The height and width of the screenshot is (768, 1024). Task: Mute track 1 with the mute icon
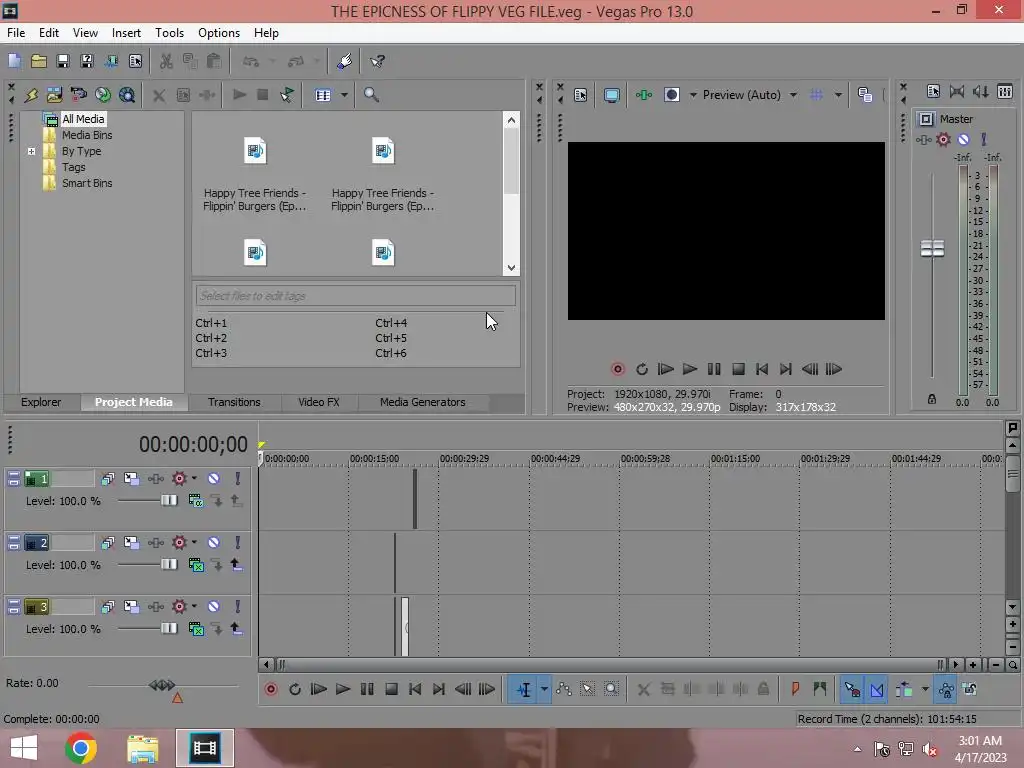tap(214, 479)
